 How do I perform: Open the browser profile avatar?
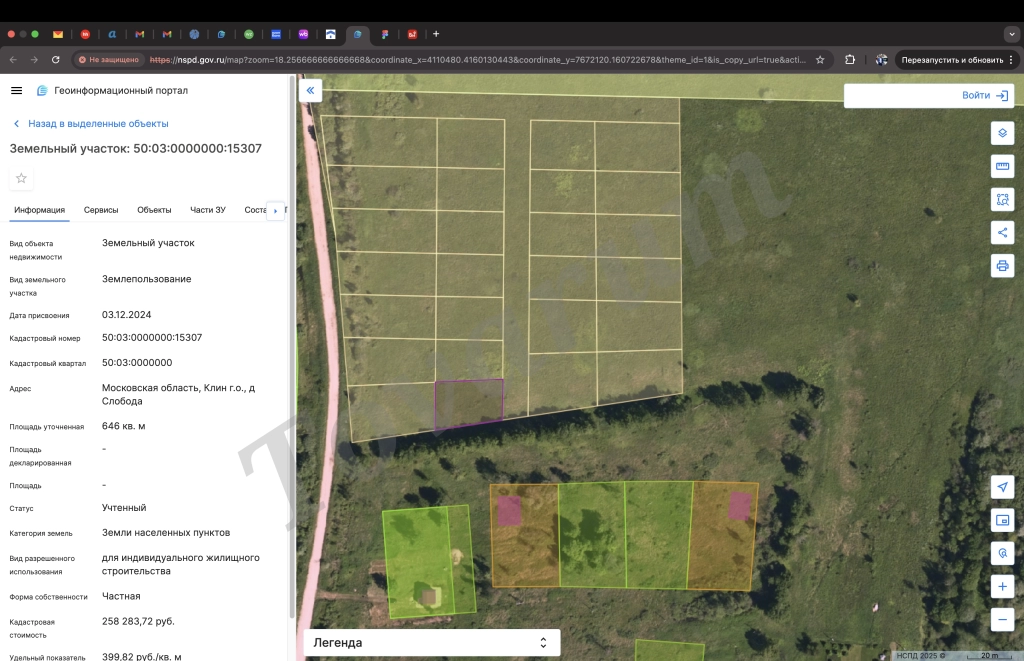[x=881, y=59]
